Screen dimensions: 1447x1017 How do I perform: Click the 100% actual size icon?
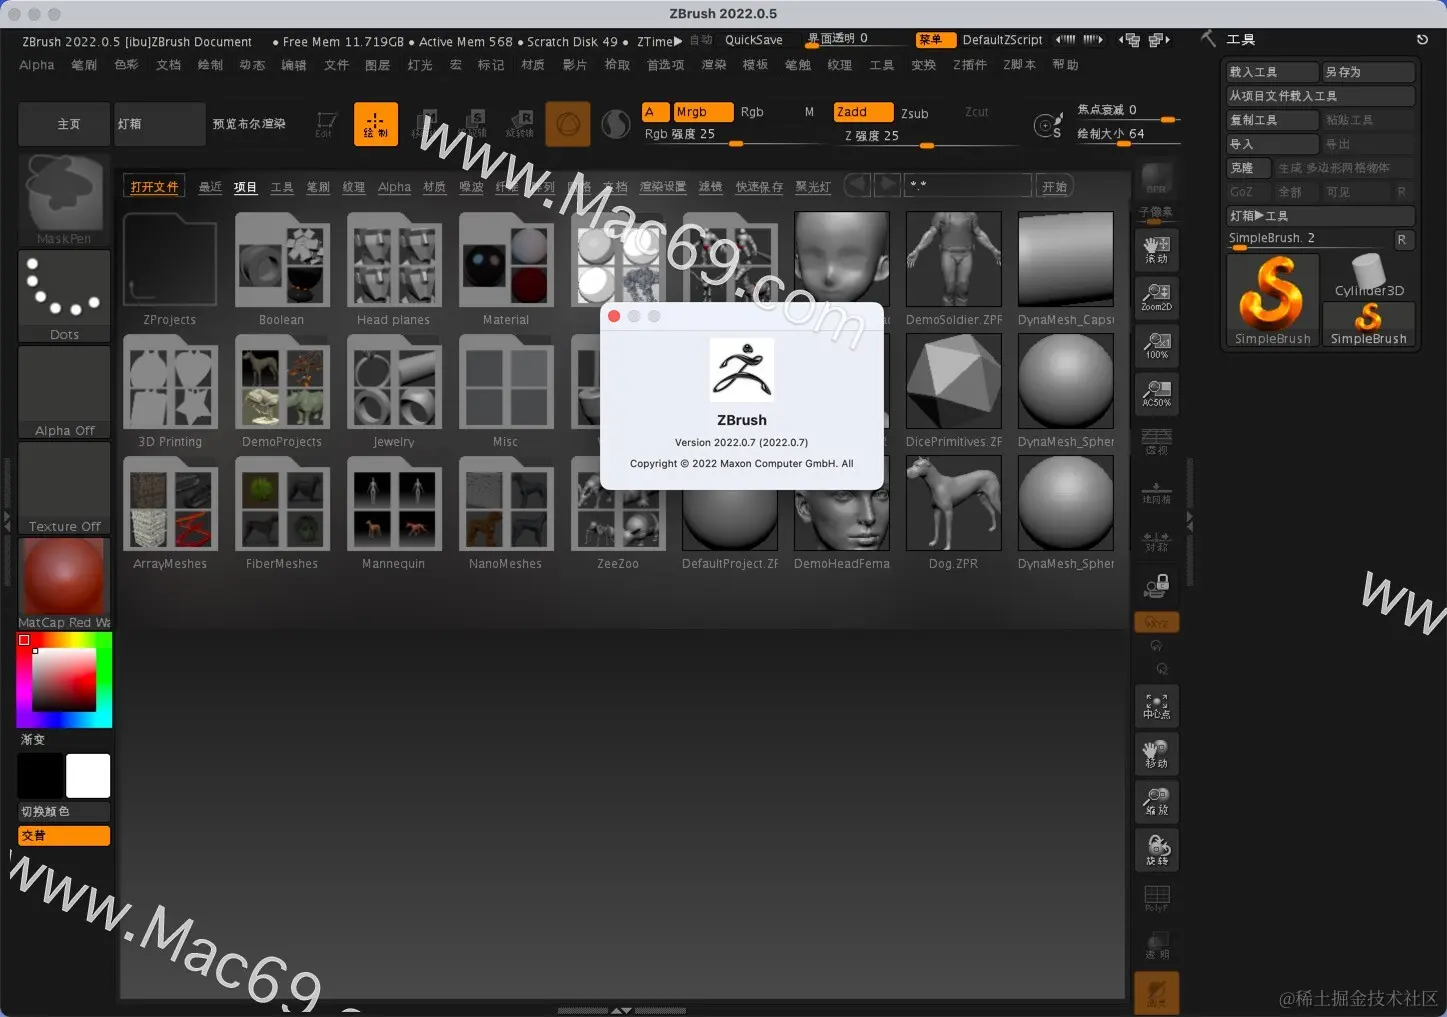tap(1157, 345)
